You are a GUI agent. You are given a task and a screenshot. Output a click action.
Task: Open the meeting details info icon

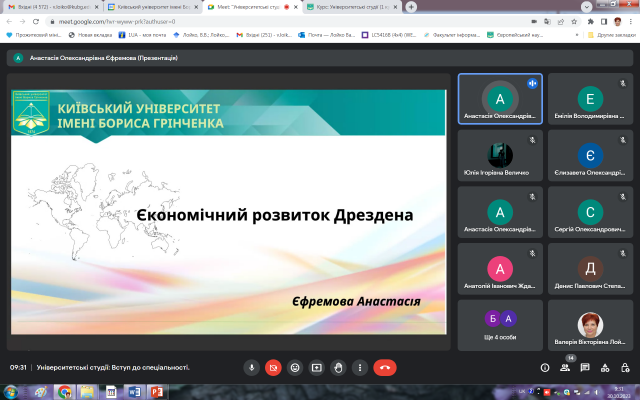coord(545,367)
